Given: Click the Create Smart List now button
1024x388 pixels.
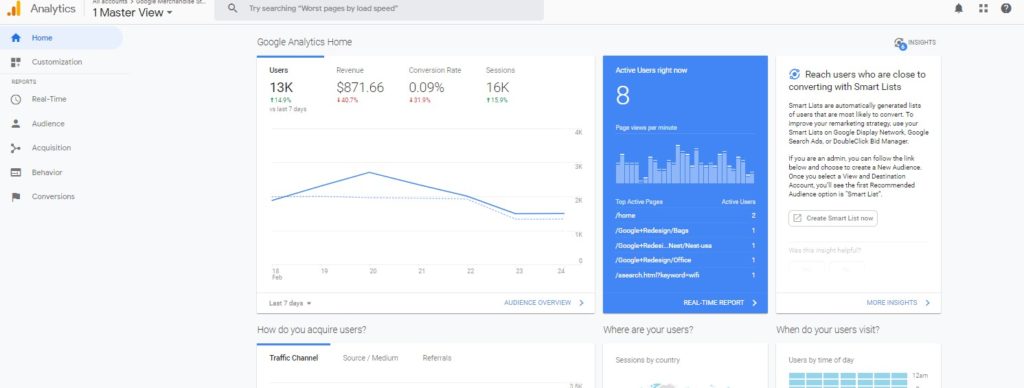Looking at the screenshot, I should [x=833, y=218].
